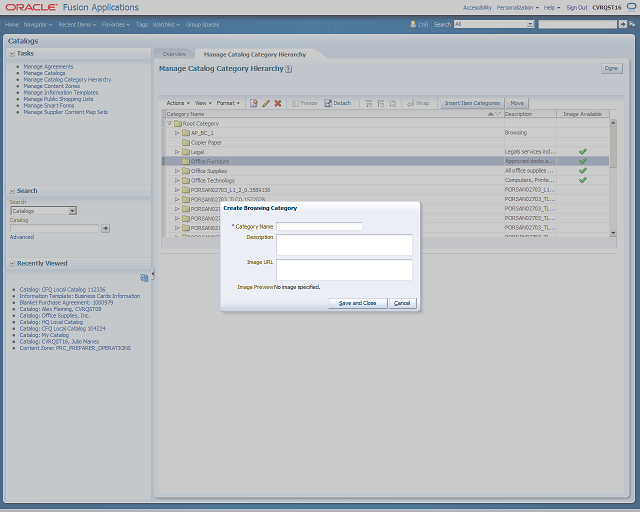Collapse the Tasks panel
Screen dimensions: 640x512
click(x=12, y=53)
